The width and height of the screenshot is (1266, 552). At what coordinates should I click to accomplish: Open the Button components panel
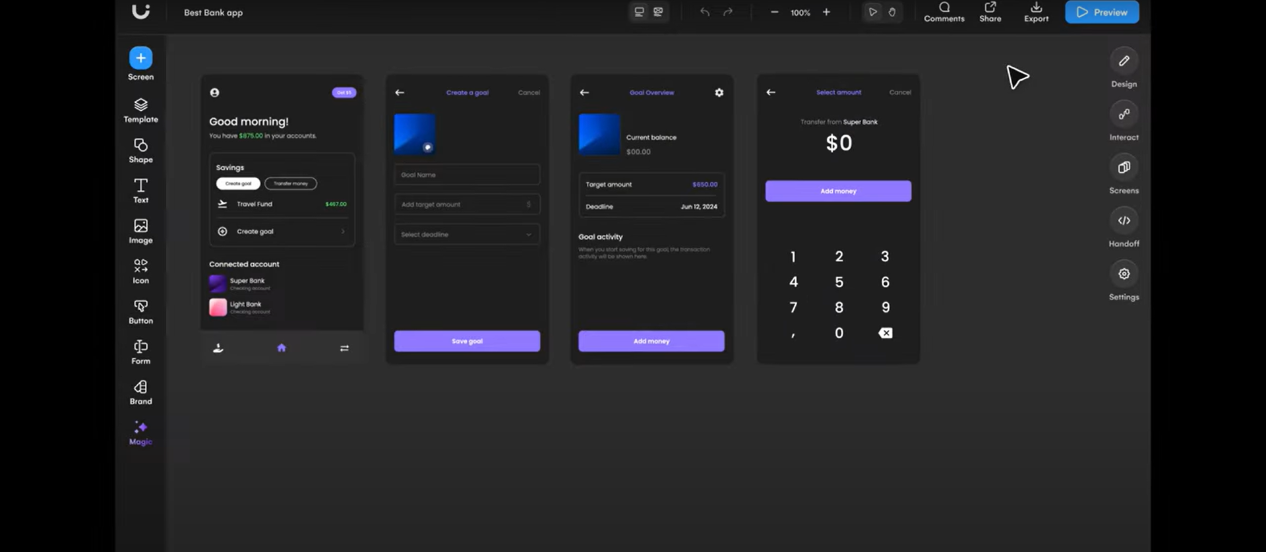(x=141, y=312)
